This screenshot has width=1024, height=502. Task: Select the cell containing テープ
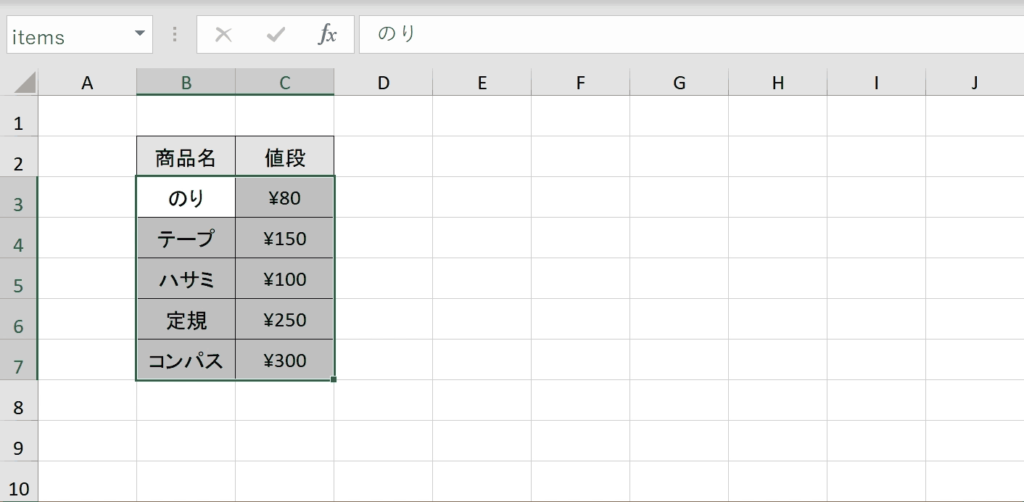(x=186, y=238)
